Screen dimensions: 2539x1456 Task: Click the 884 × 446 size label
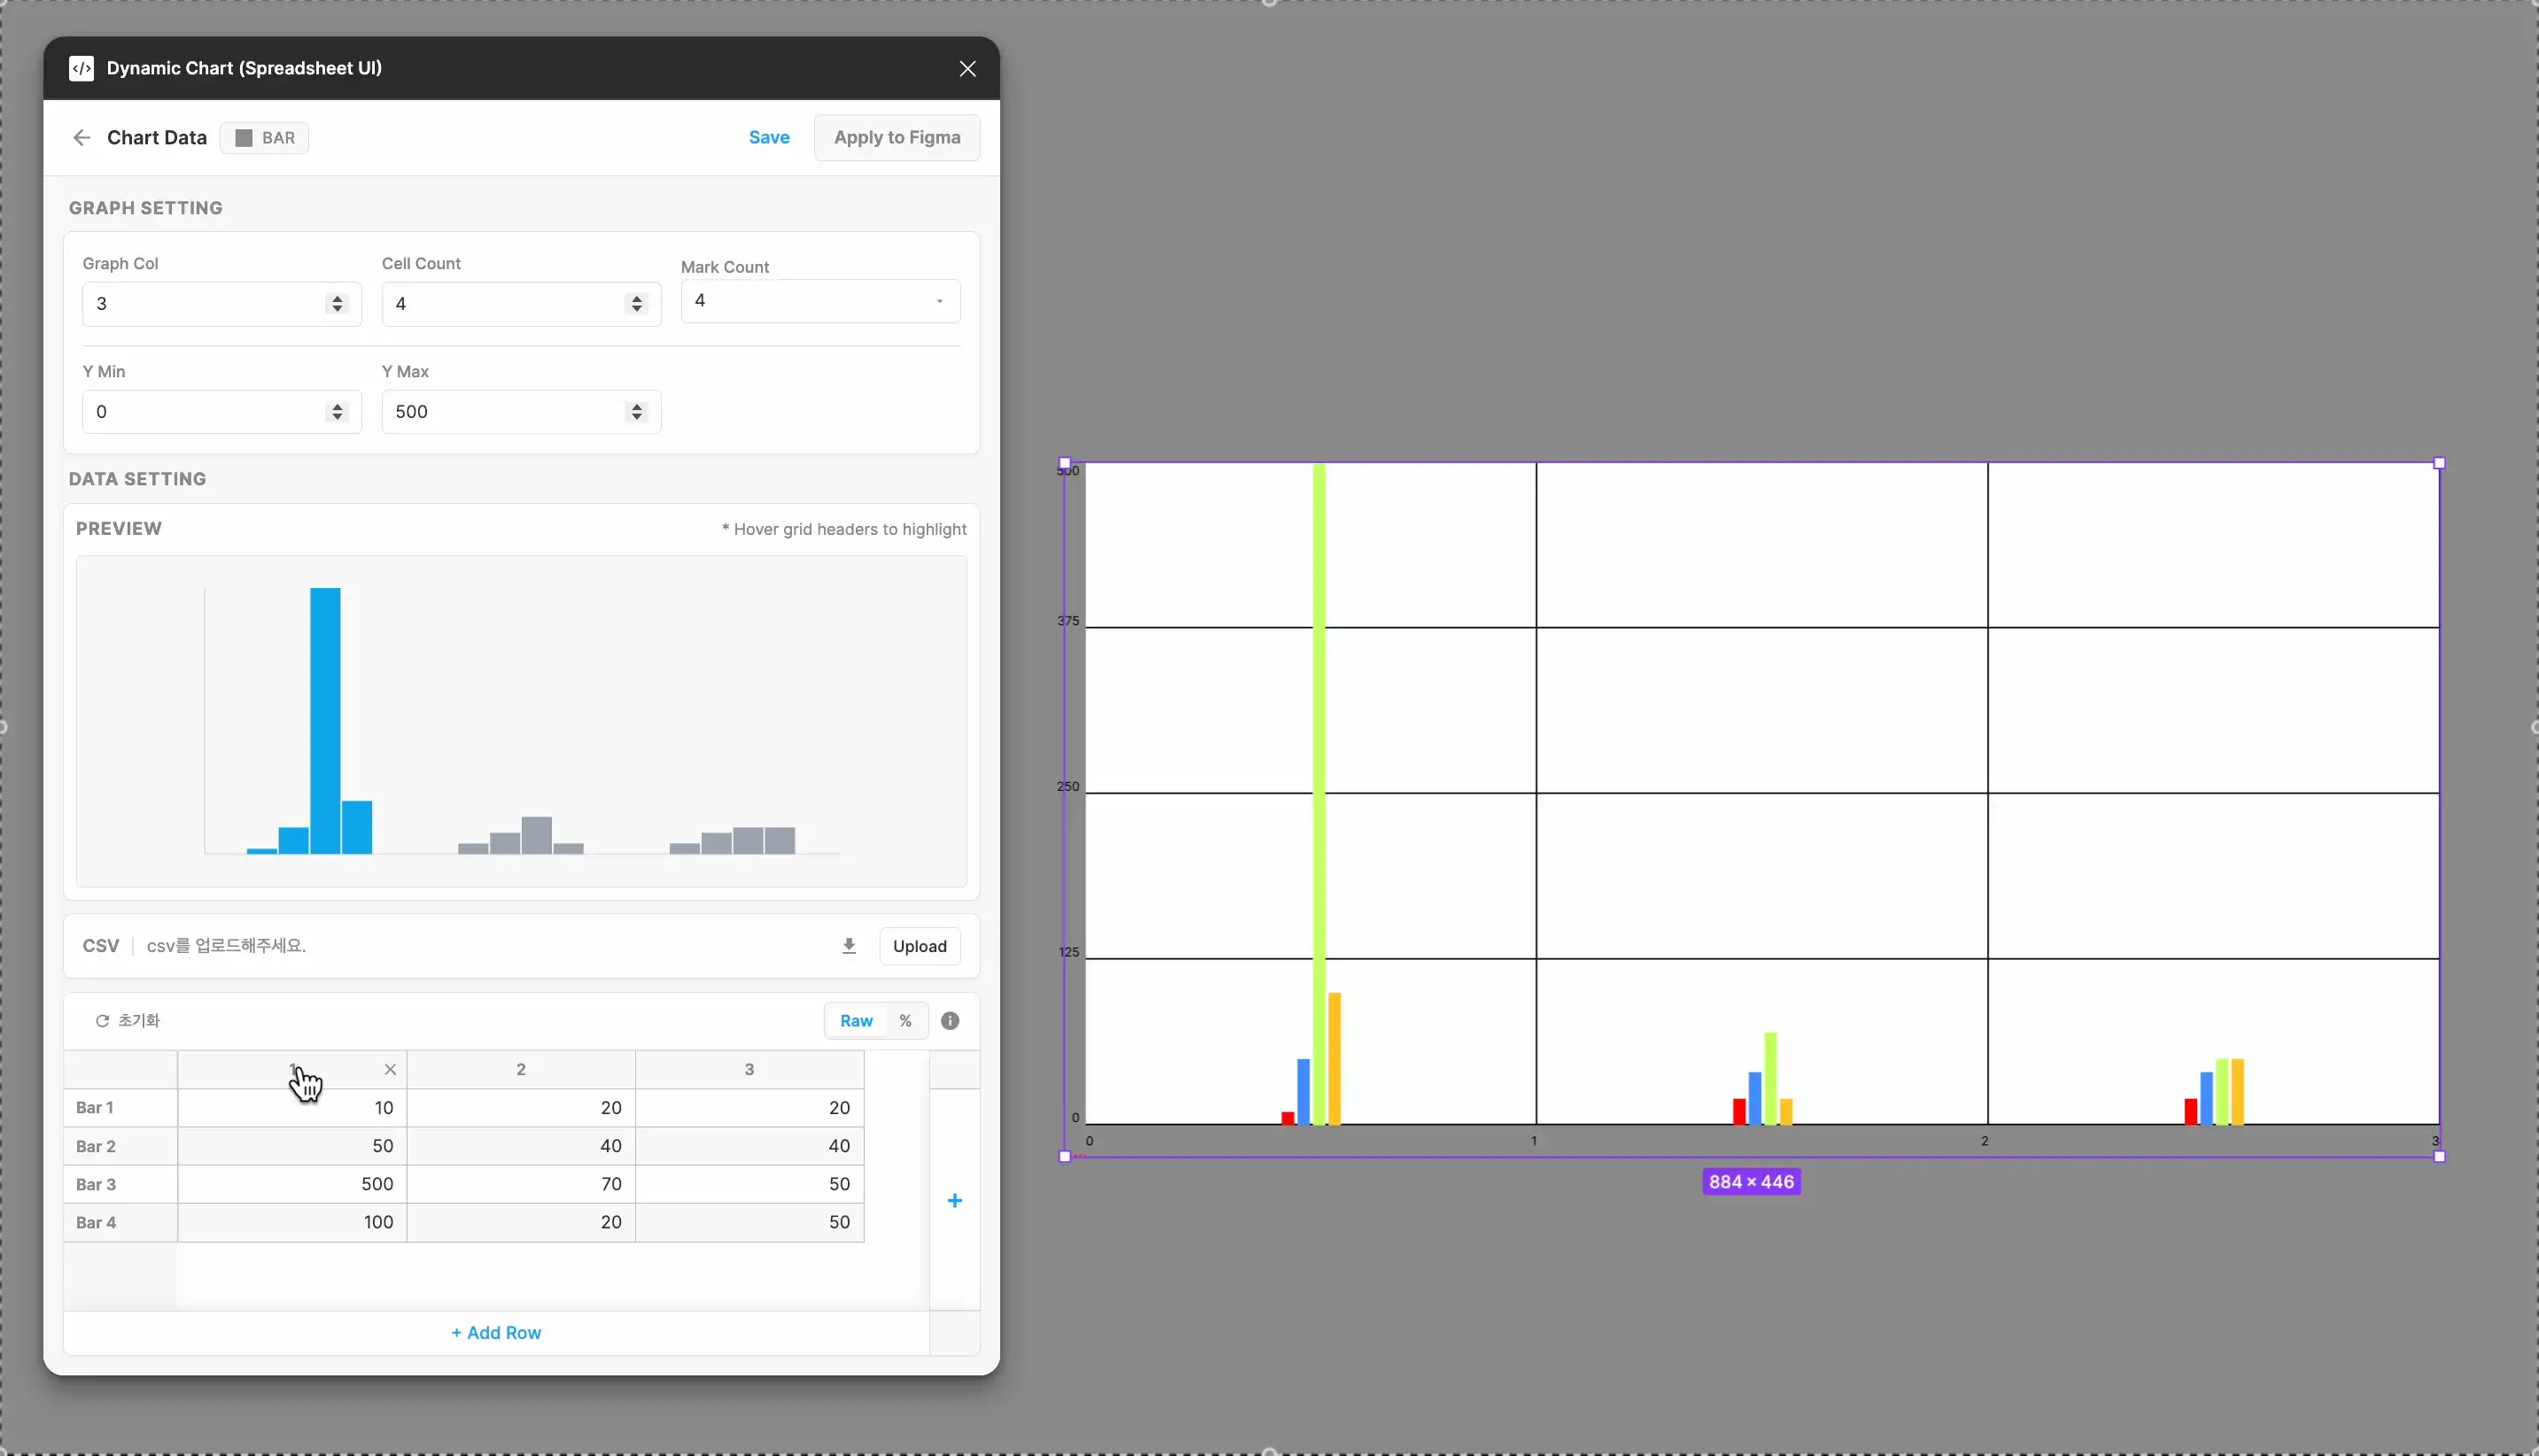[1751, 1182]
